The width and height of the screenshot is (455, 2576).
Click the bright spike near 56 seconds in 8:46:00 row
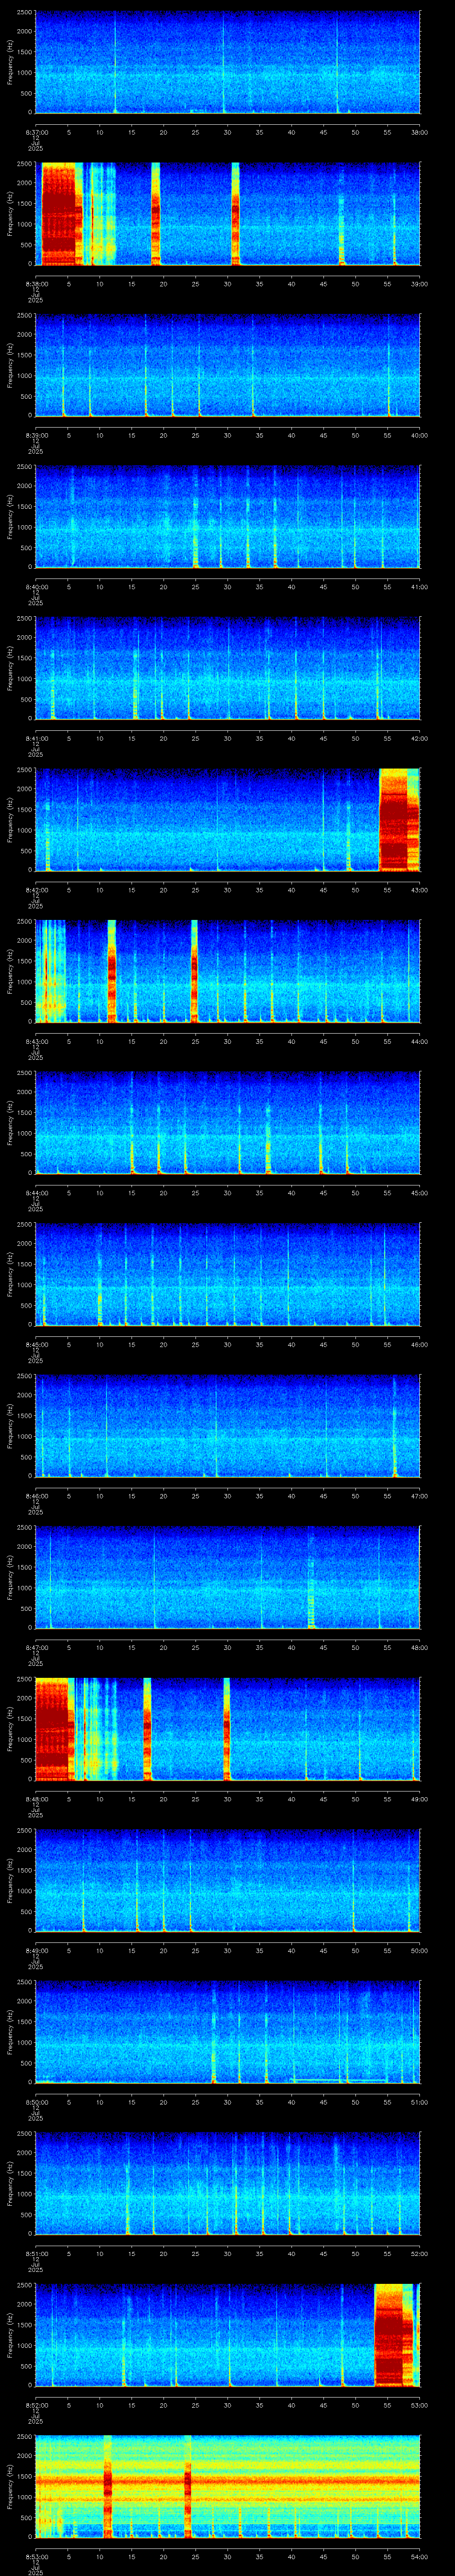click(x=395, y=1426)
